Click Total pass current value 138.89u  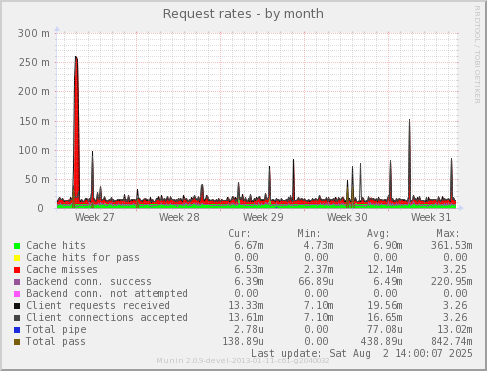tap(243, 342)
